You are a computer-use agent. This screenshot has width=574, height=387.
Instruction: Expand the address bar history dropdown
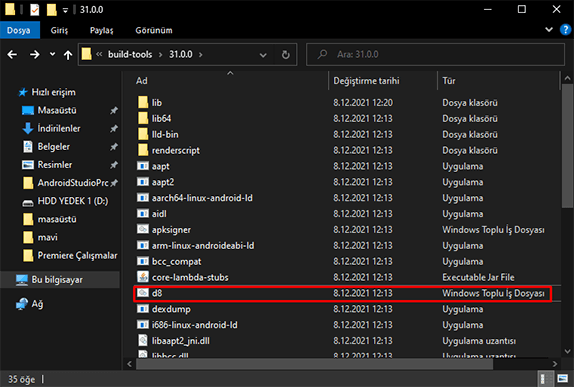[263, 55]
